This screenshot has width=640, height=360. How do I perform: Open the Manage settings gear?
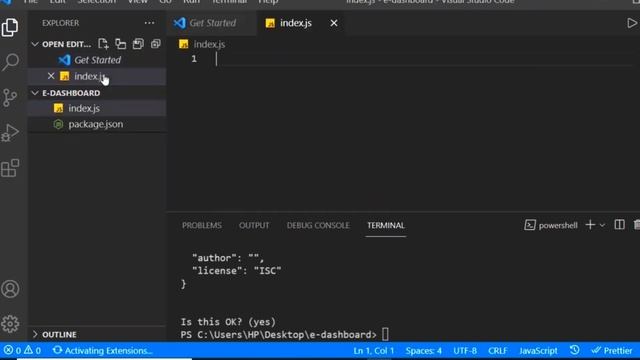tap(10, 324)
